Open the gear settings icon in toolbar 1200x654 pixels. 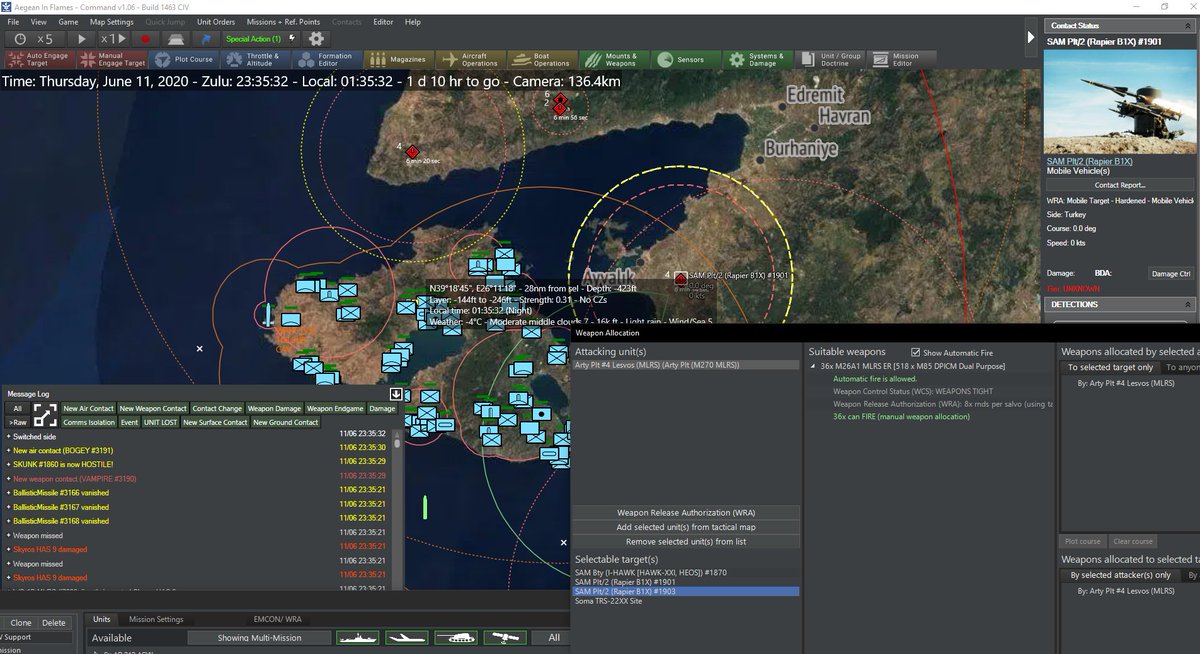click(x=317, y=39)
